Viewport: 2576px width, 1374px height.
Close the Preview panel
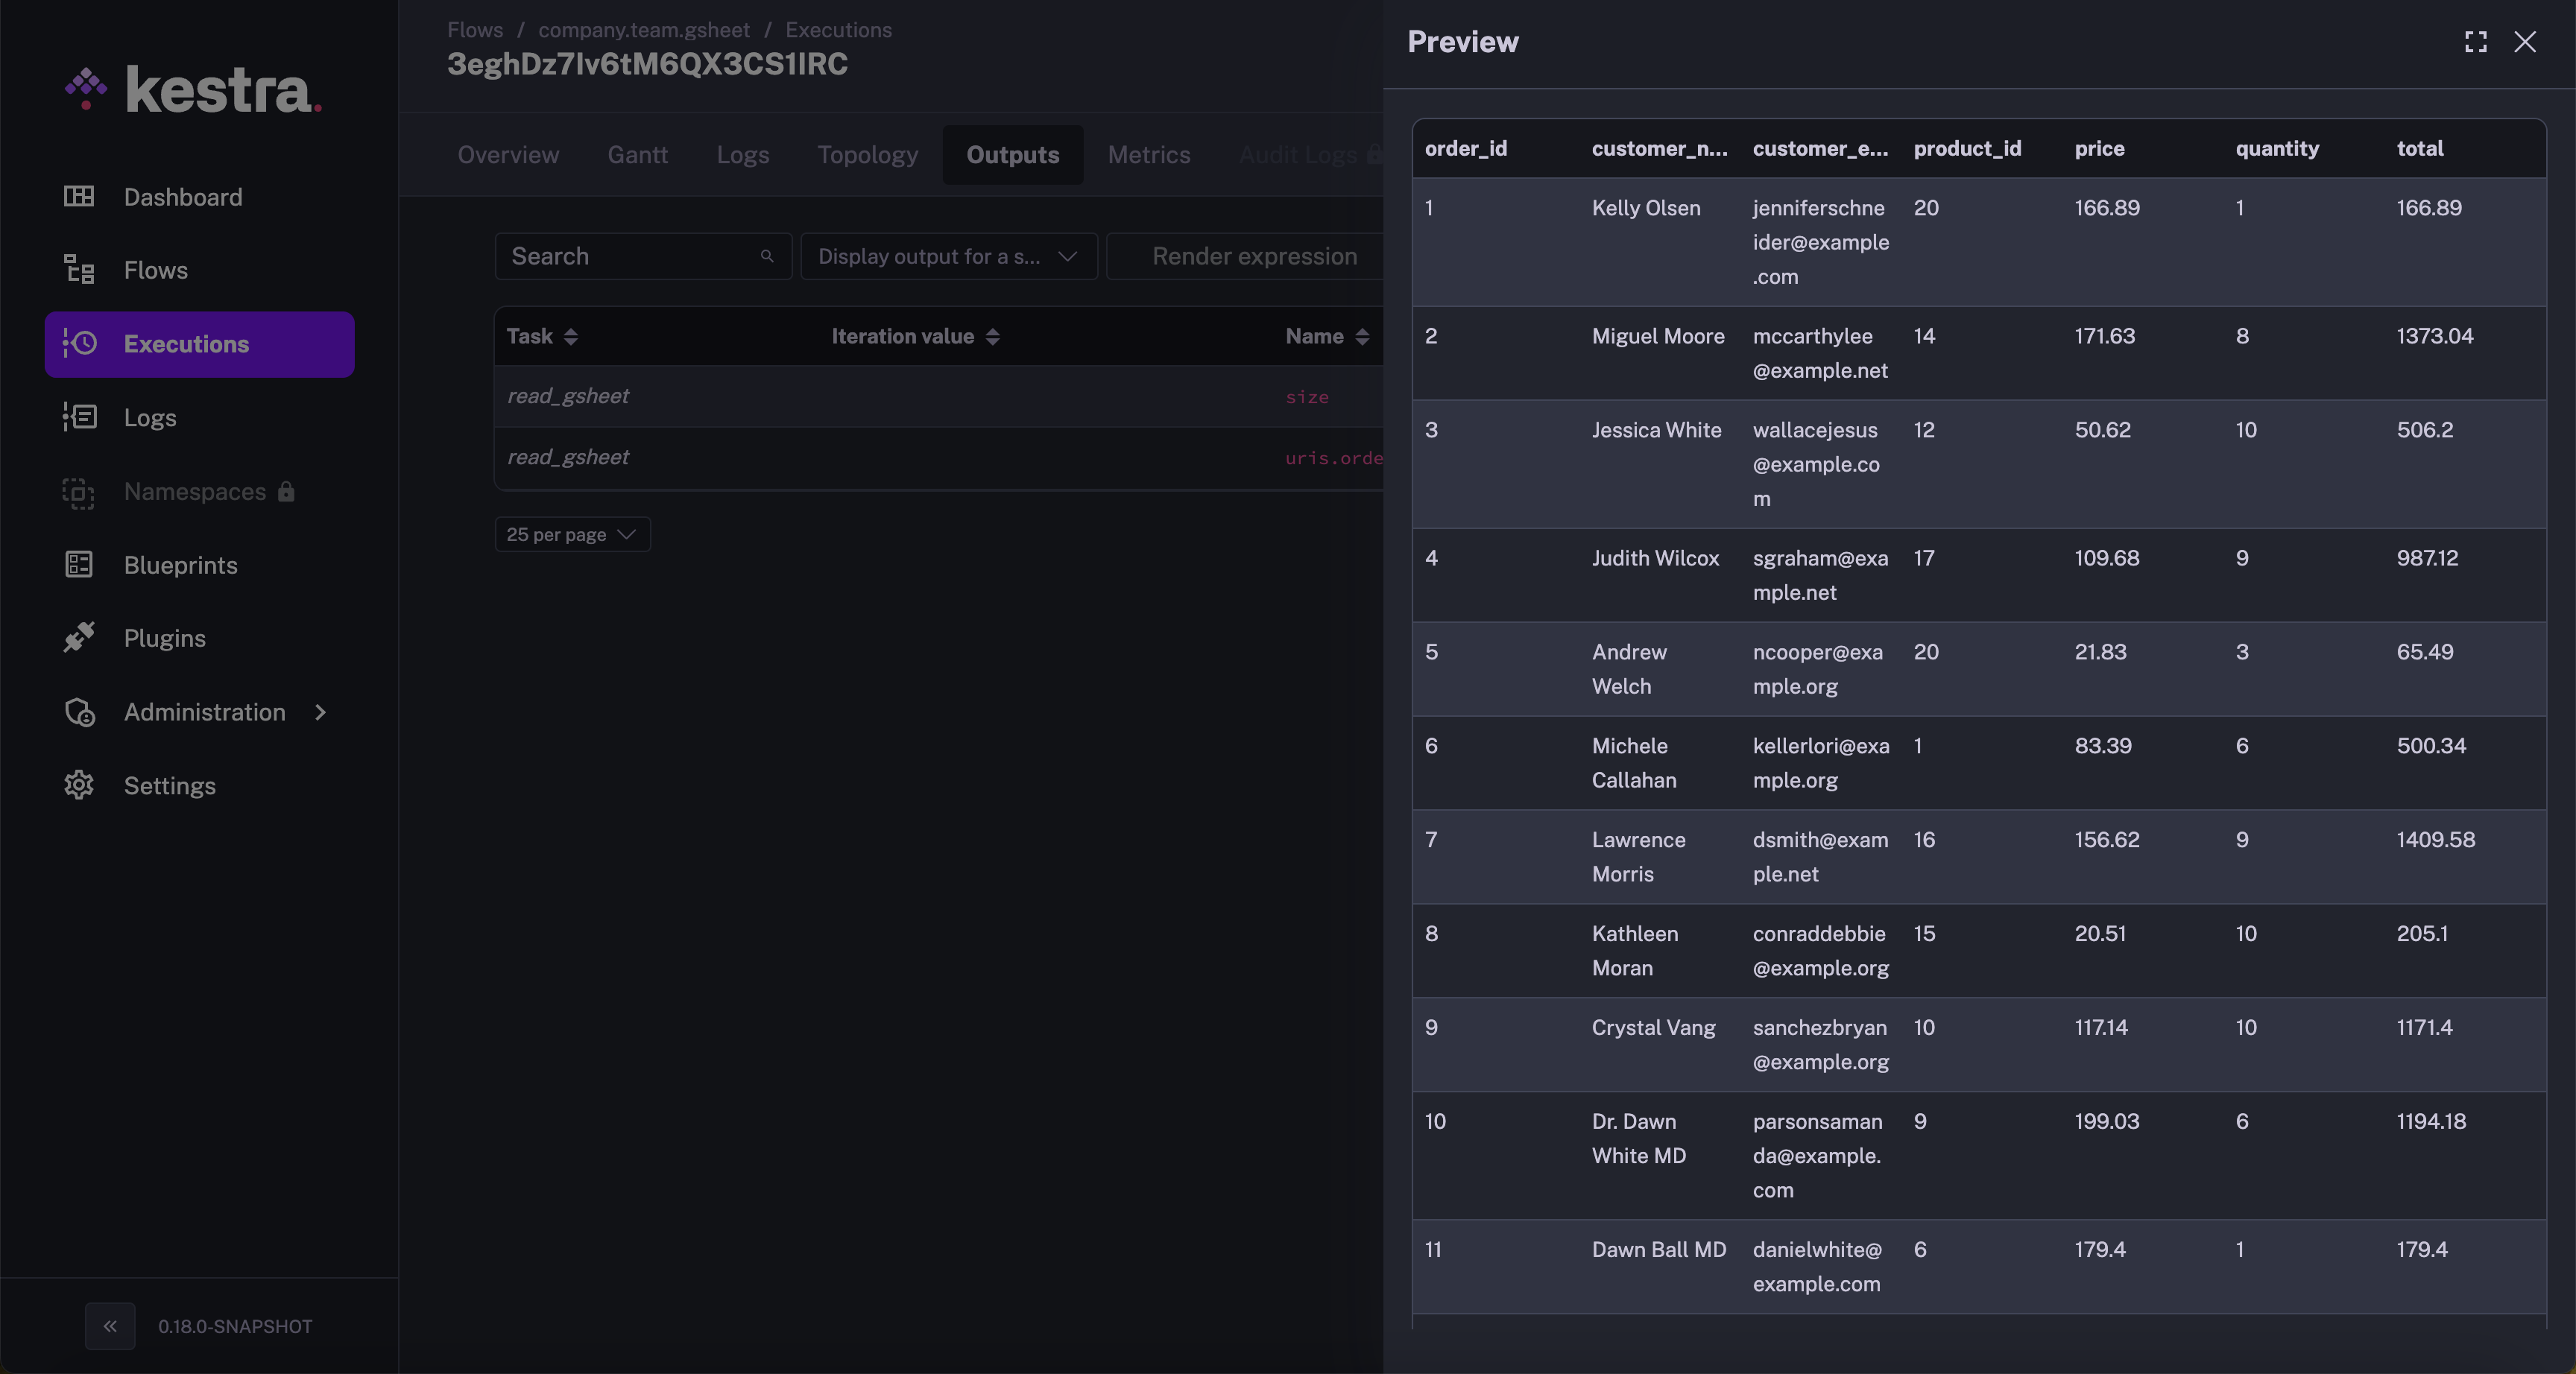point(2525,42)
